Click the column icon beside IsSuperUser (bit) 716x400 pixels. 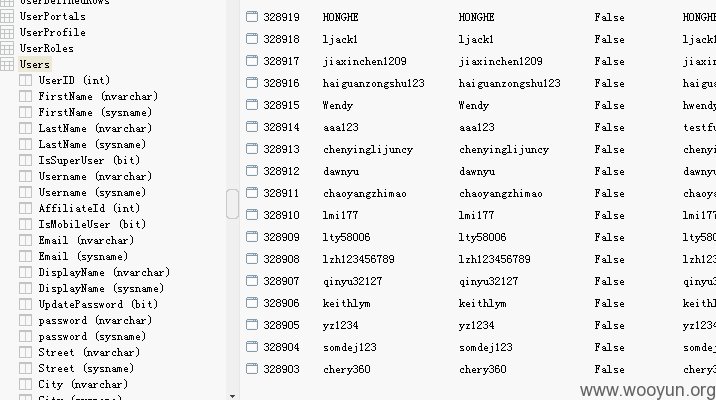click(x=26, y=160)
